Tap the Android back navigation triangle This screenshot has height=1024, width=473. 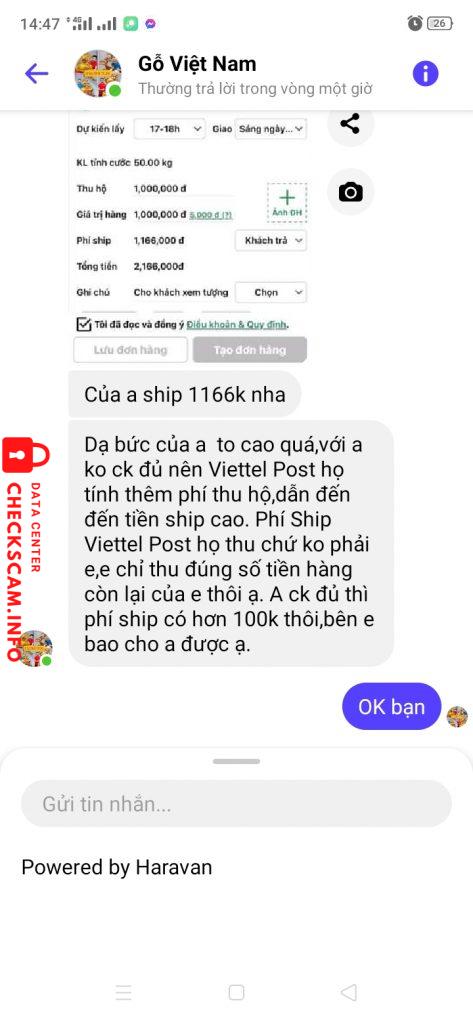(x=349, y=993)
